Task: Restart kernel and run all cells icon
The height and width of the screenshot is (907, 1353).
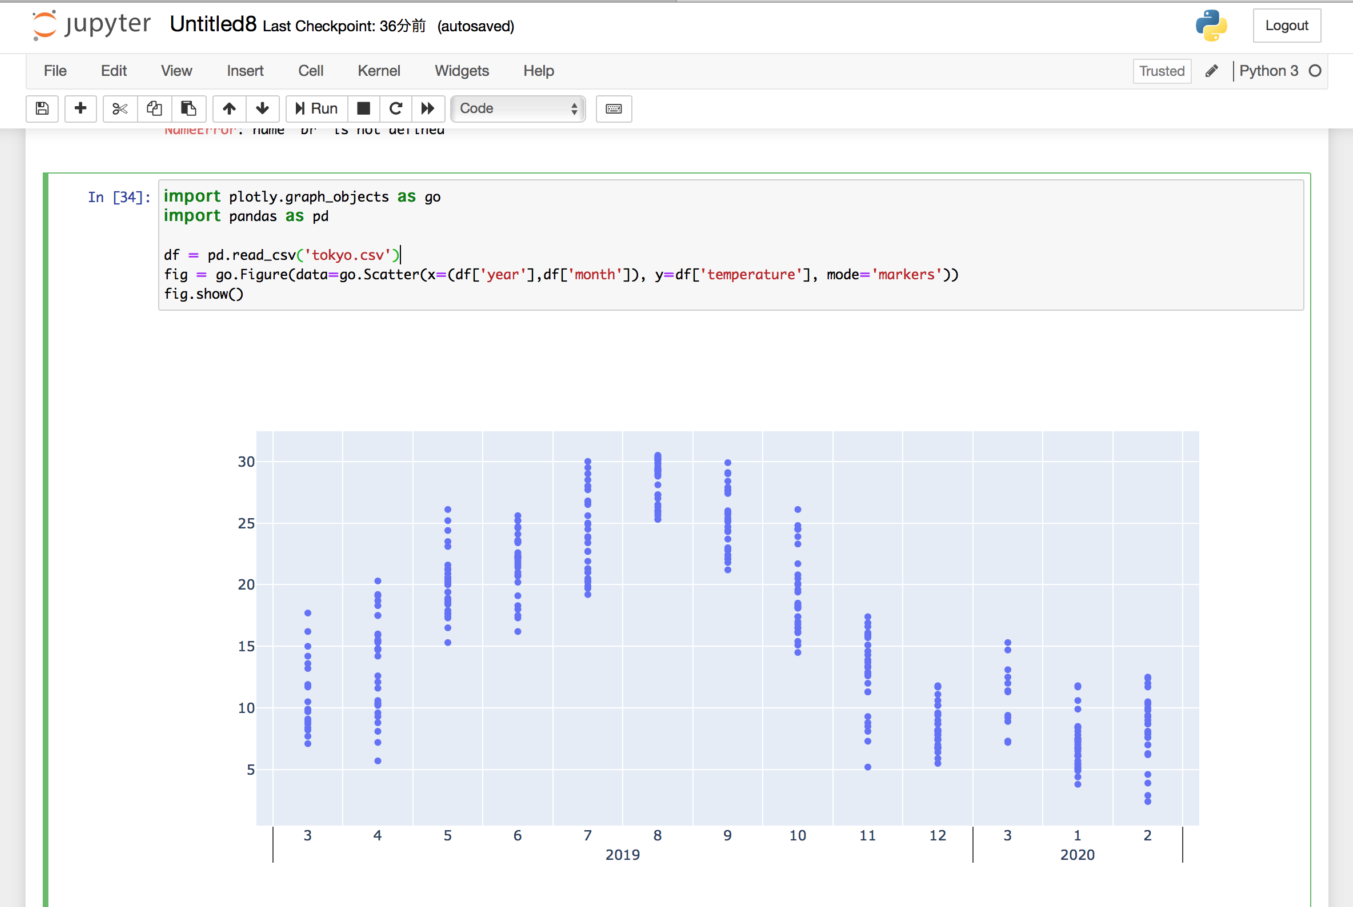Action: tap(428, 108)
